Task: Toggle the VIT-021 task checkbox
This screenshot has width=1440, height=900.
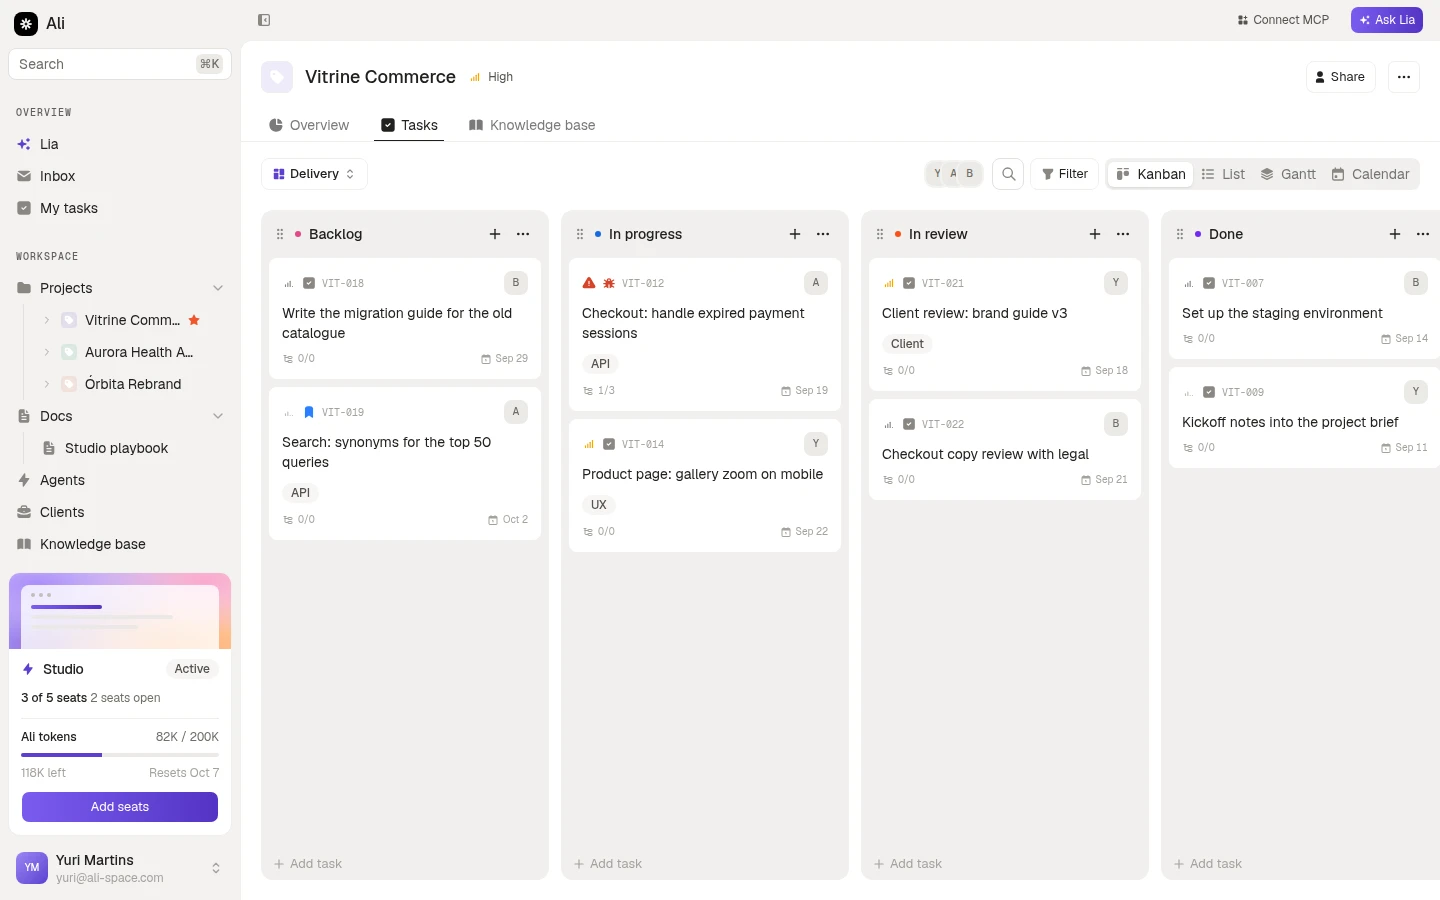Action: 909,283
